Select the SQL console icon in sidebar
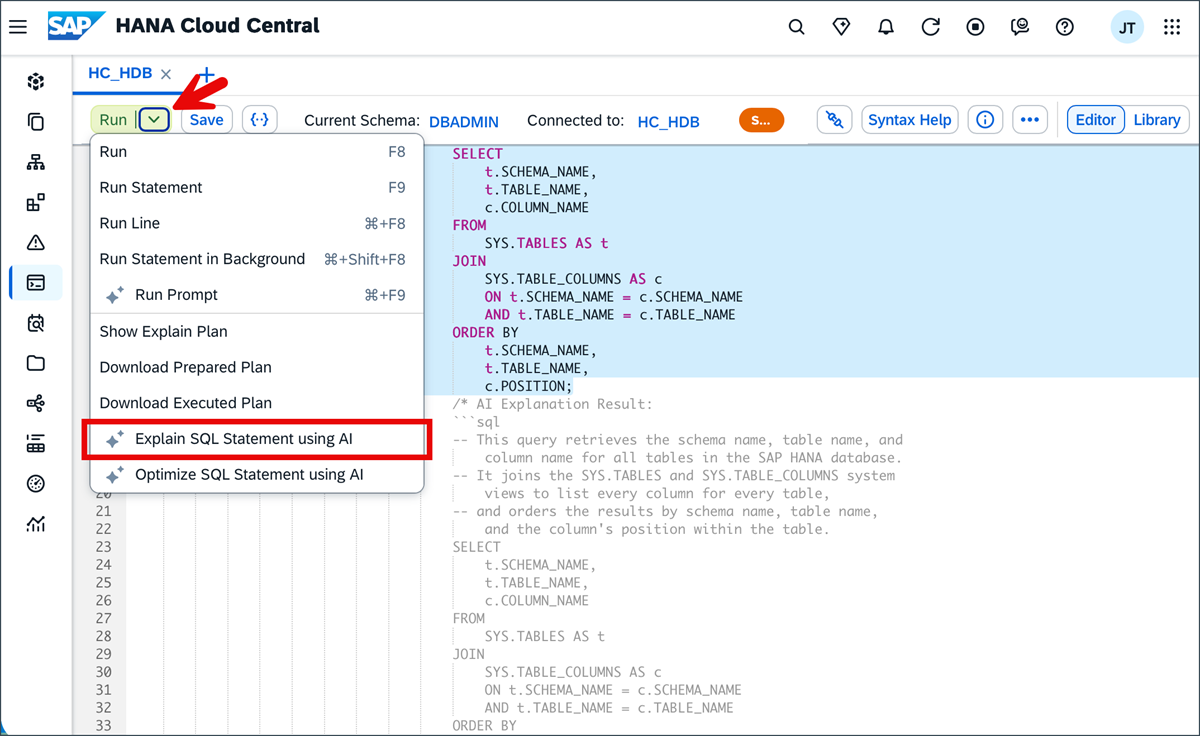The image size is (1200, 736). pyautogui.click(x=36, y=283)
